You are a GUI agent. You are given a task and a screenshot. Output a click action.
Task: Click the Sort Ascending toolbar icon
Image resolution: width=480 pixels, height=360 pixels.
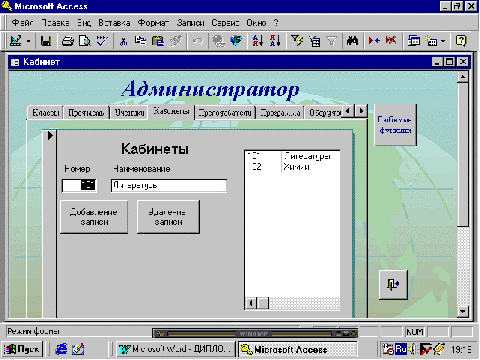click(258, 41)
